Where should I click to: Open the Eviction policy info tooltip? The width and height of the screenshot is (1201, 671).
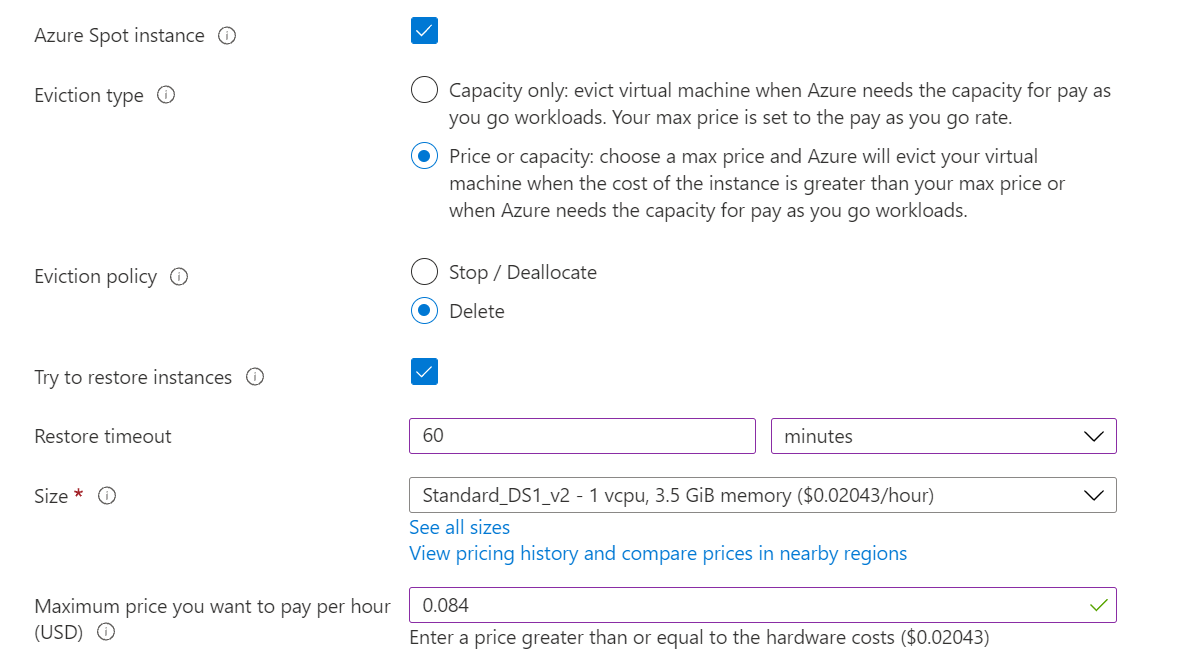point(180,277)
